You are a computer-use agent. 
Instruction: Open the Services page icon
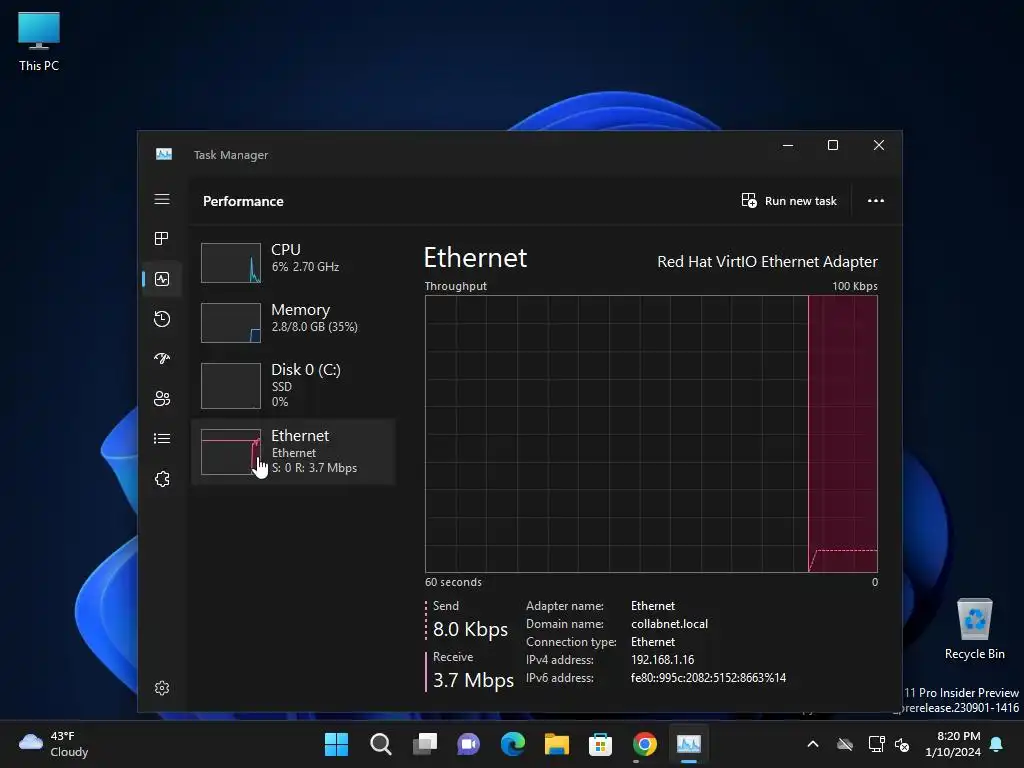[162, 479]
